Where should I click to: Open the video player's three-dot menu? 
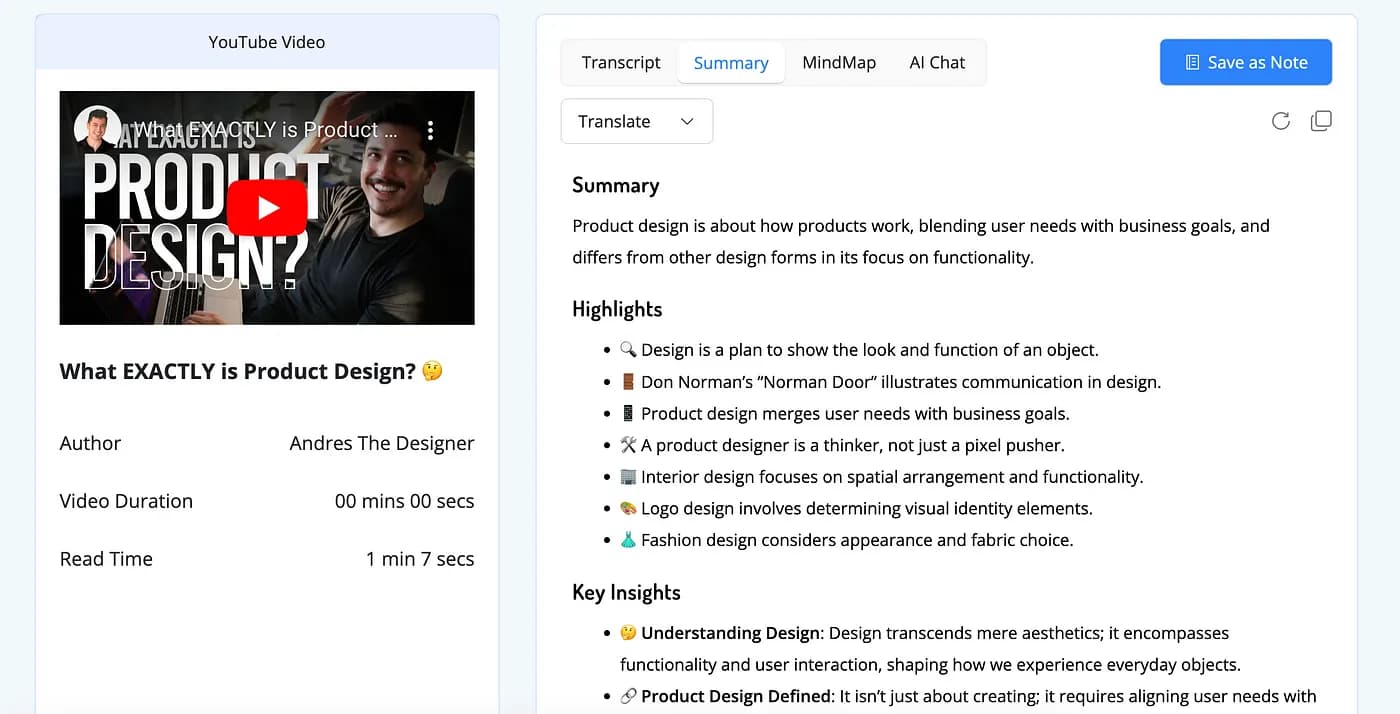430,130
